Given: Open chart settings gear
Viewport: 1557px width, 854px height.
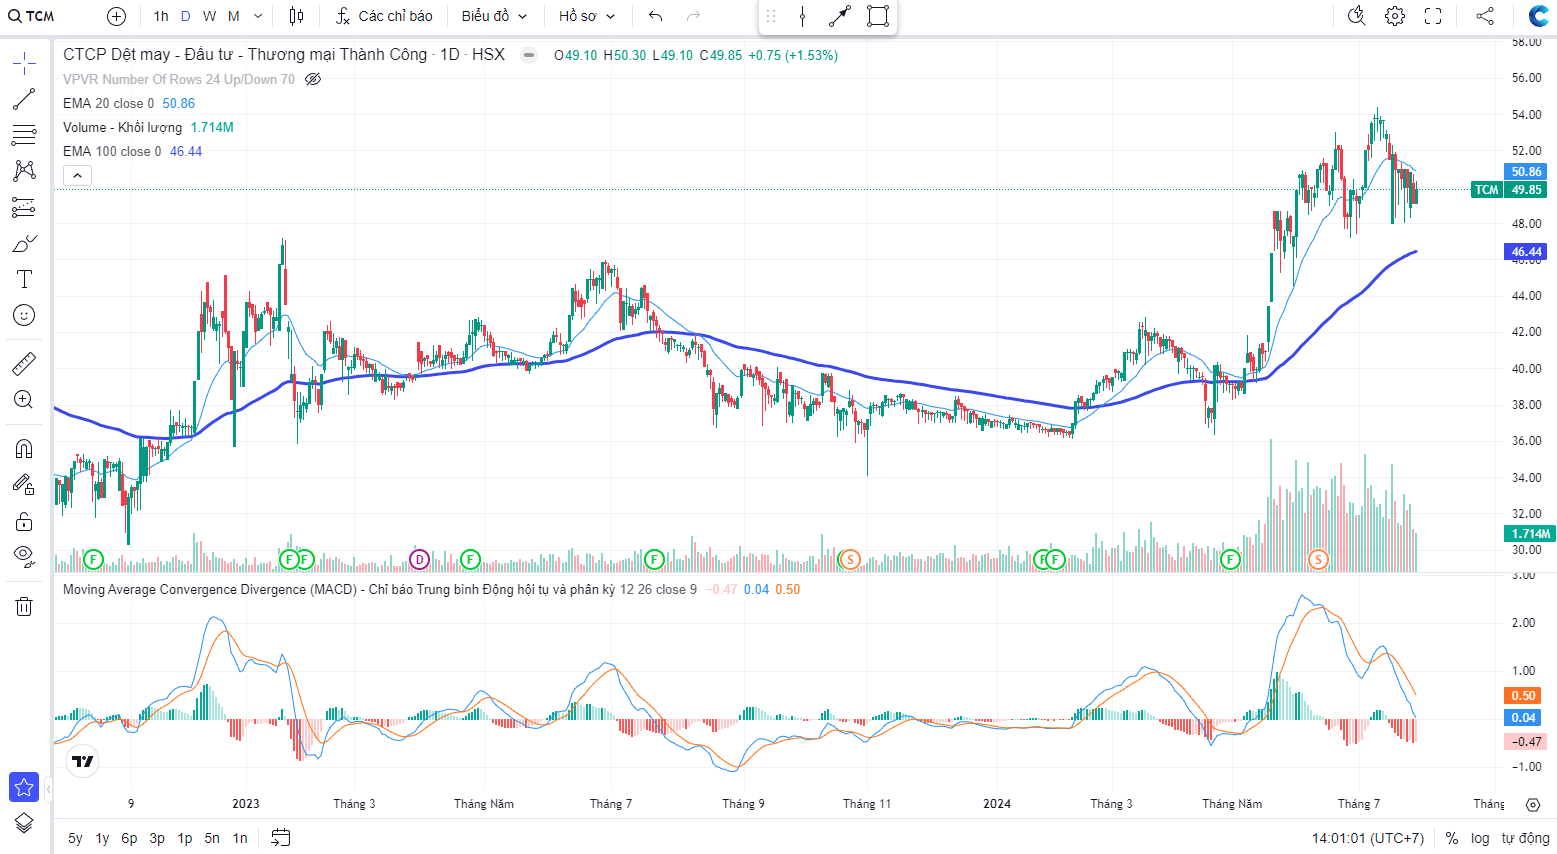Looking at the screenshot, I should tap(1395, 16).
